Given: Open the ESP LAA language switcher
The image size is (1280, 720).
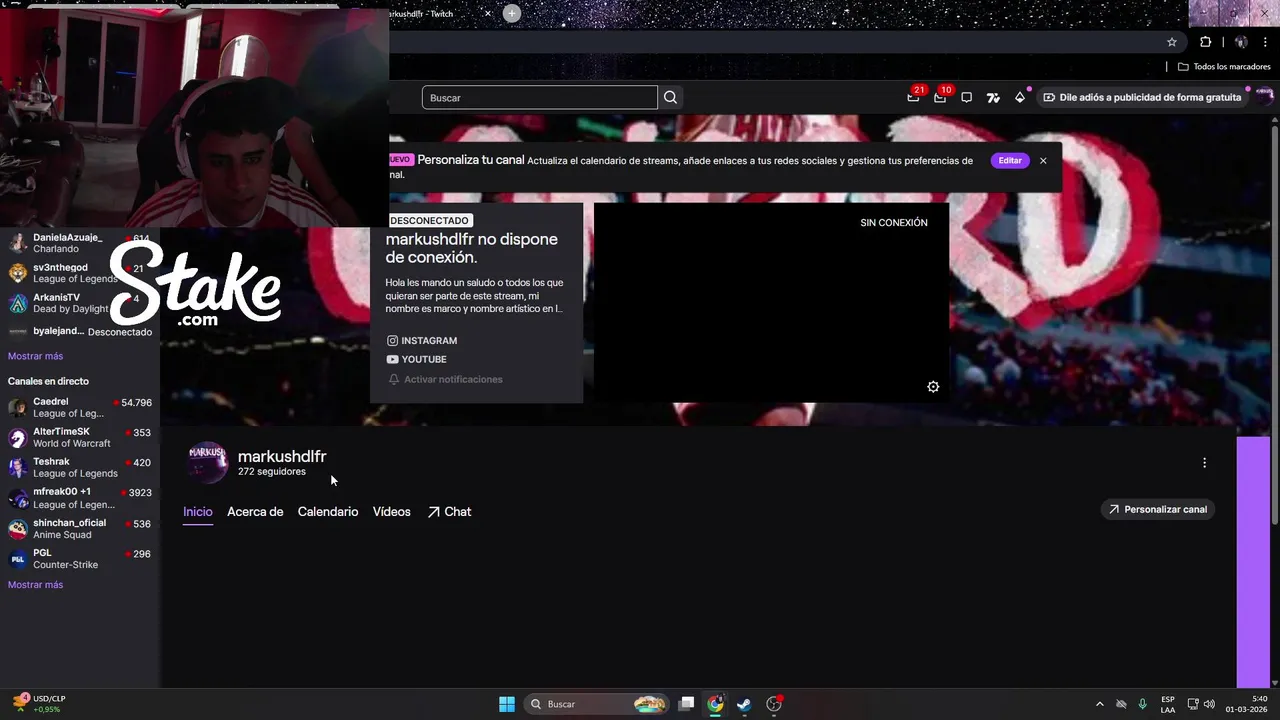Looking at the screenshot, I should tap(1168, 704).
